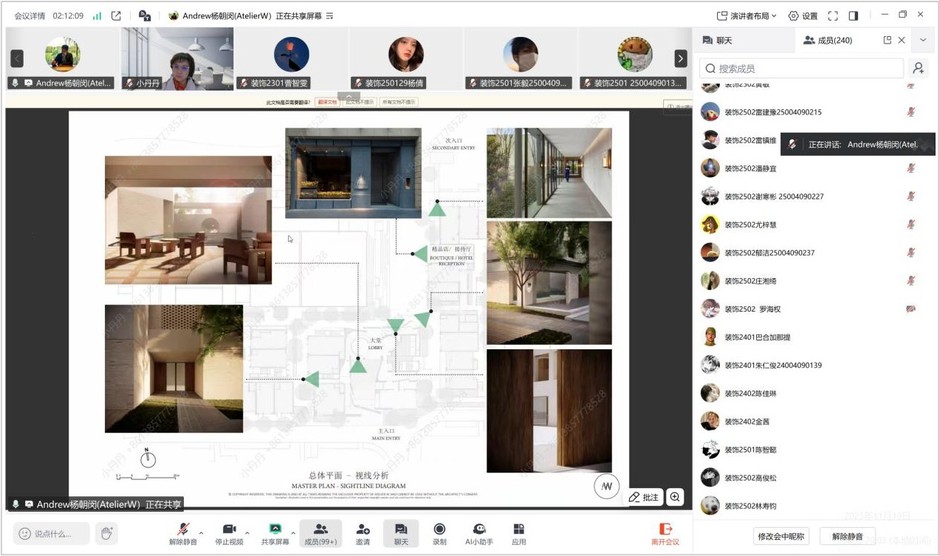Click the 邀请 invite icon

pos(362,529)
